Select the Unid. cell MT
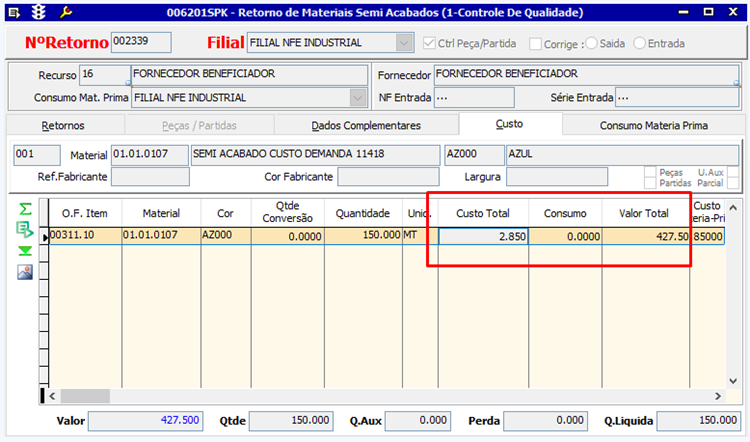 coord(420,236)
